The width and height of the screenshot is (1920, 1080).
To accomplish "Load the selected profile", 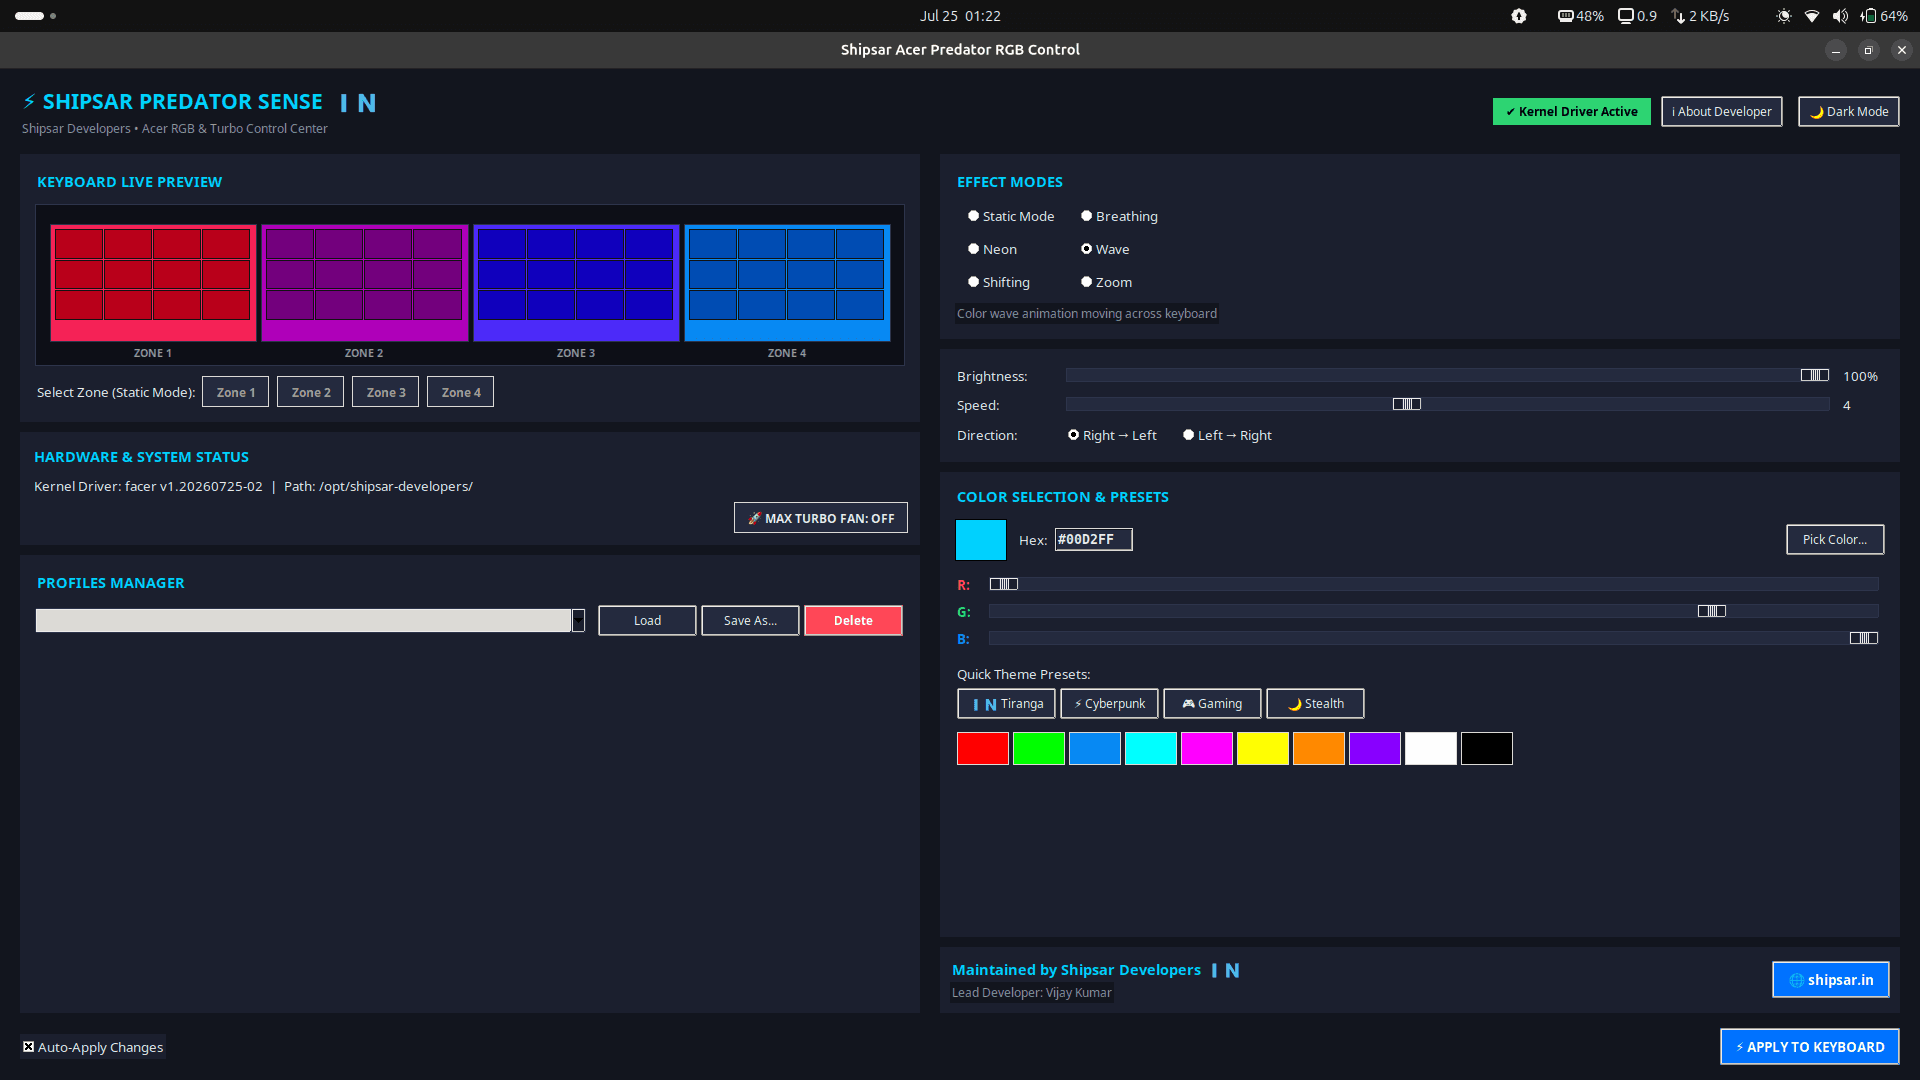I will pos(647,620).
